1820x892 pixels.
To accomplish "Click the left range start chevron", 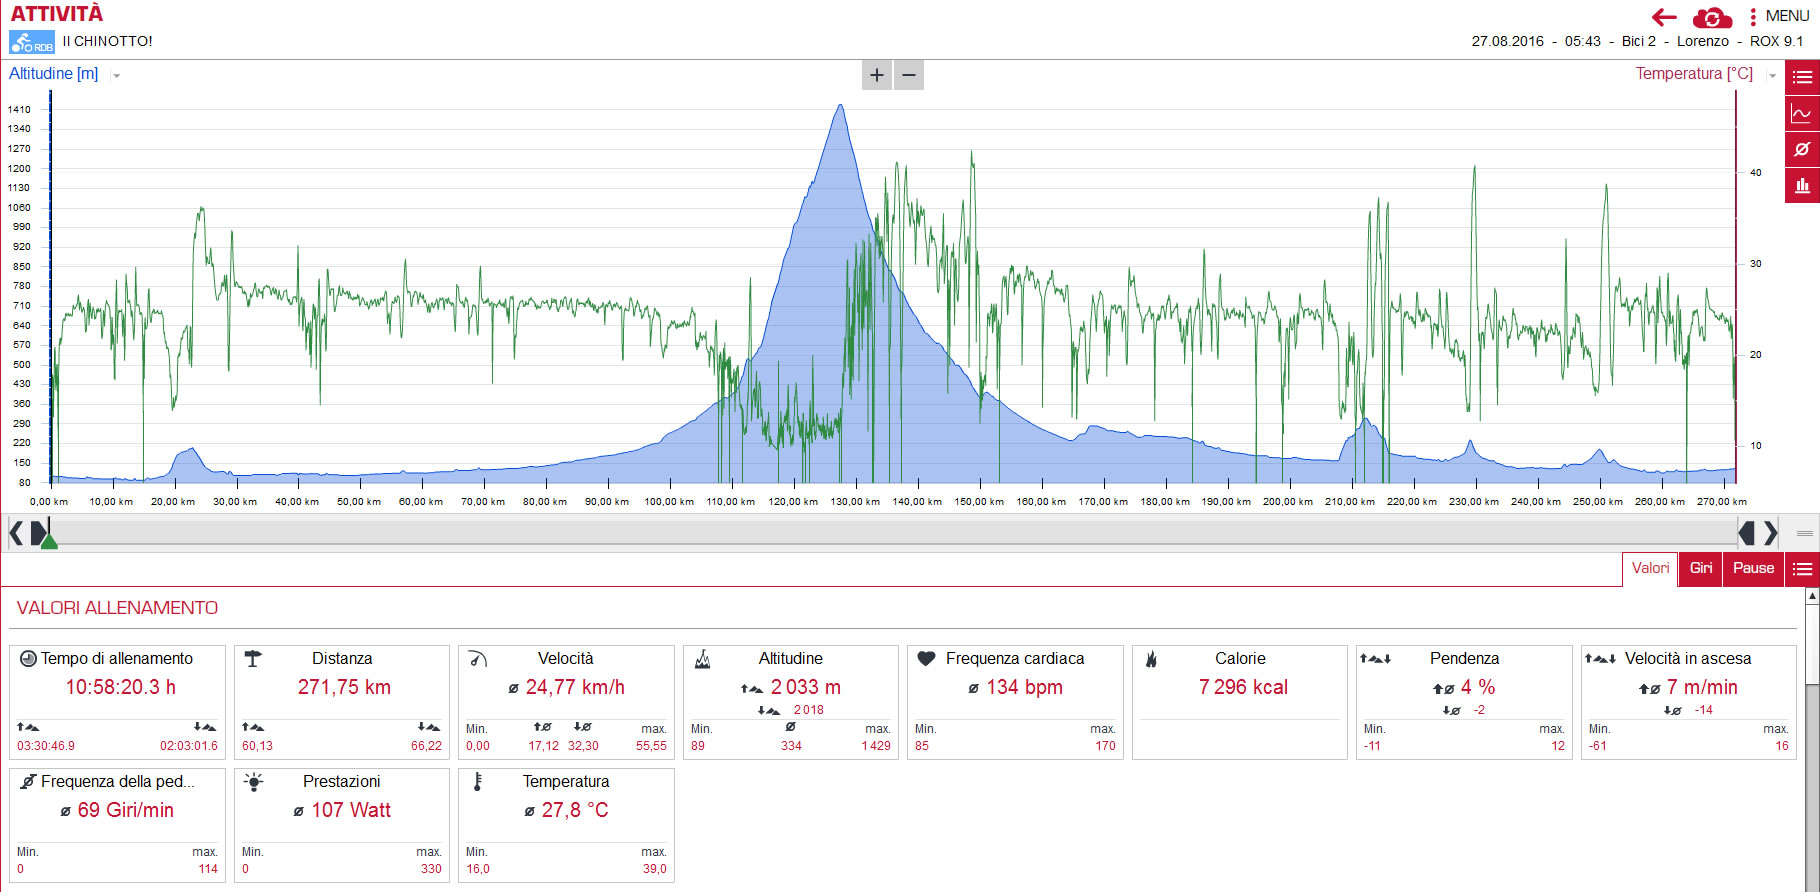I will [16, 533].
